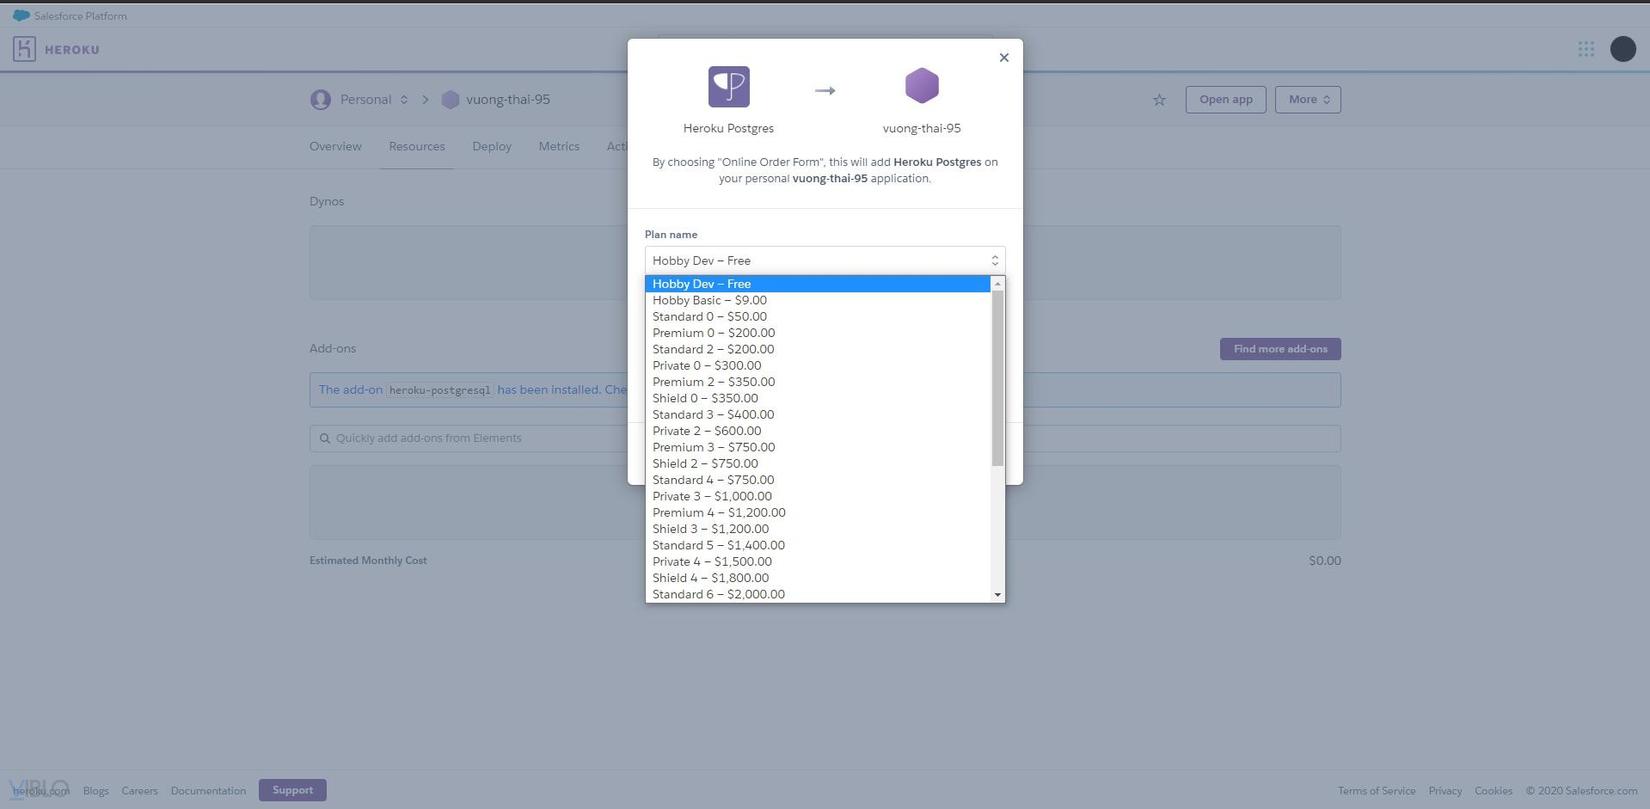Viewport: 1650px width, 809px height.
Task: Click the plan list scrollbar down arrow
Action: (x=997, y=595)
